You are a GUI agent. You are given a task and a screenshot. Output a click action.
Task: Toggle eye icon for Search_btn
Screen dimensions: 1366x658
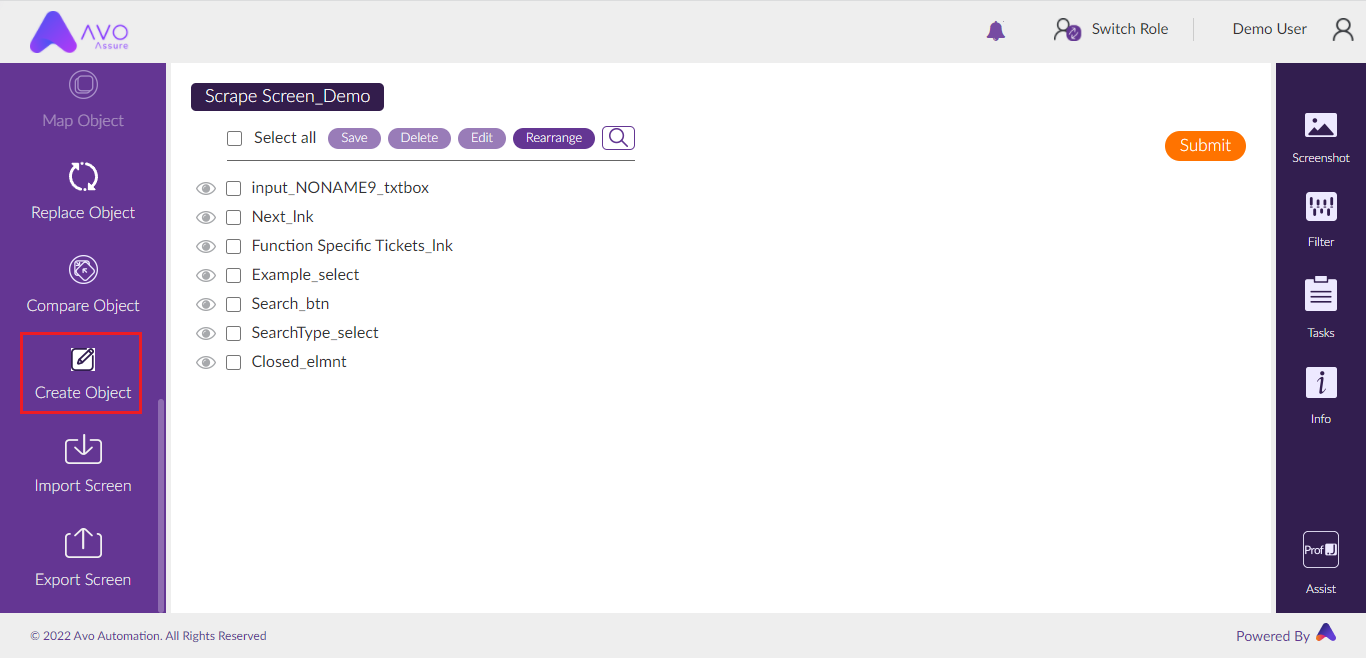pos(206,304)
